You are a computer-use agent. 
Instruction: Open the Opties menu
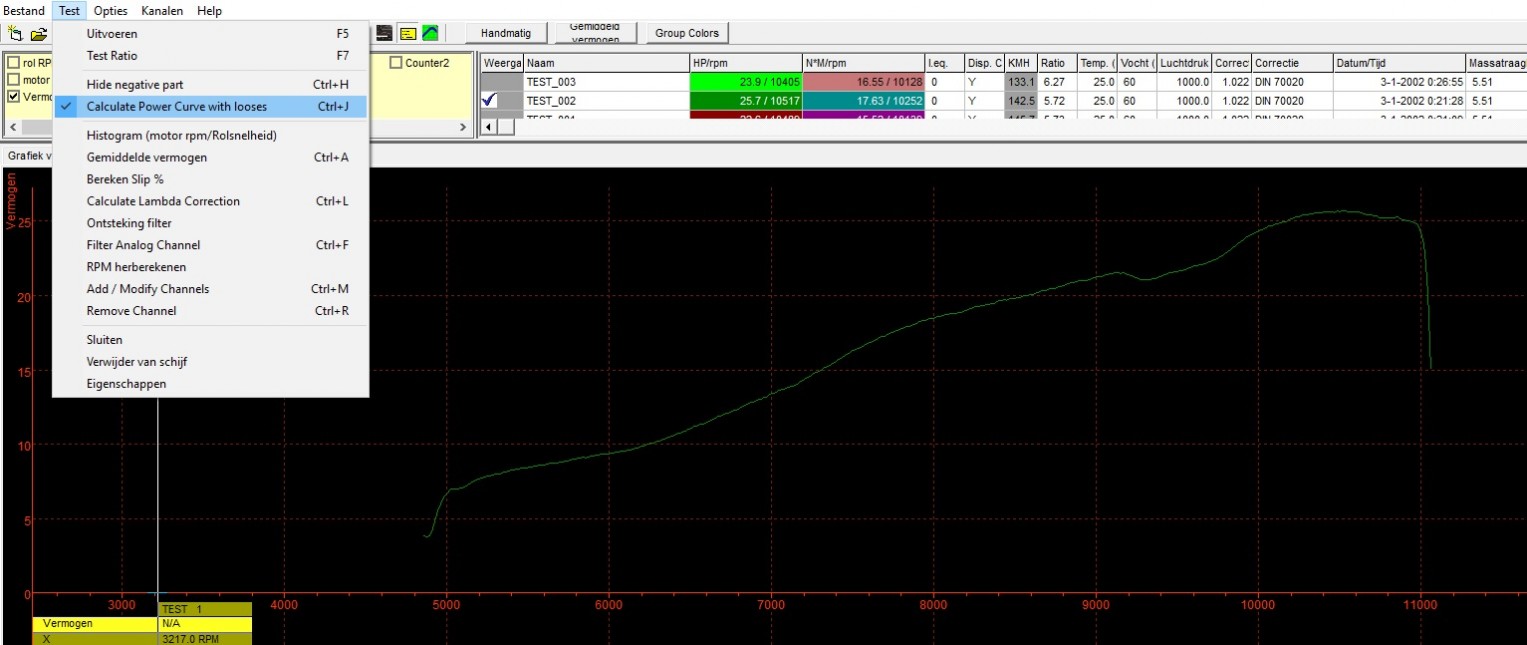110,11
